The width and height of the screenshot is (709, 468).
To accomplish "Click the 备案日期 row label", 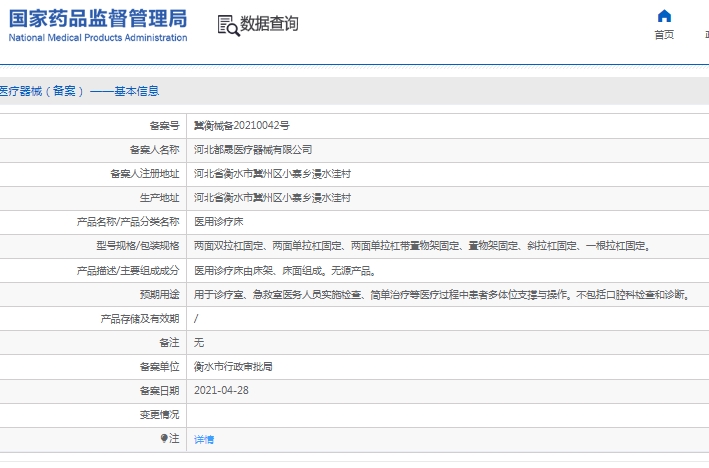I will point(160,391).
